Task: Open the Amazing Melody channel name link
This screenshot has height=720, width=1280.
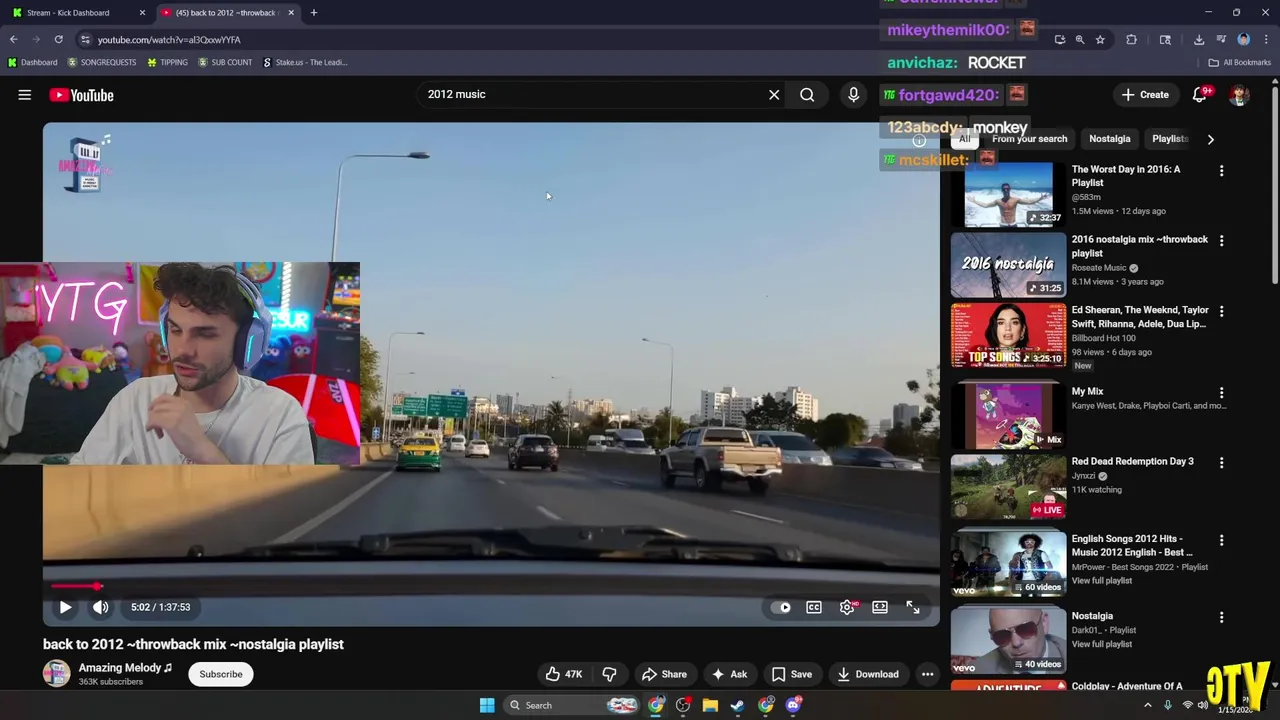Action: click(125, 667)
